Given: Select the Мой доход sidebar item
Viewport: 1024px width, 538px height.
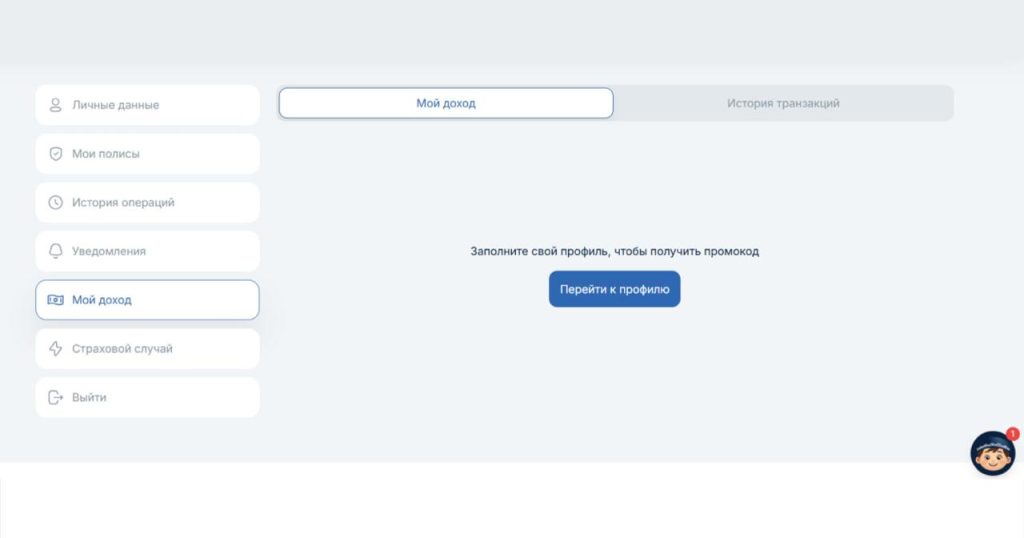Looking at the screenshot, I should pyautogui.click(x=102, y=300).
